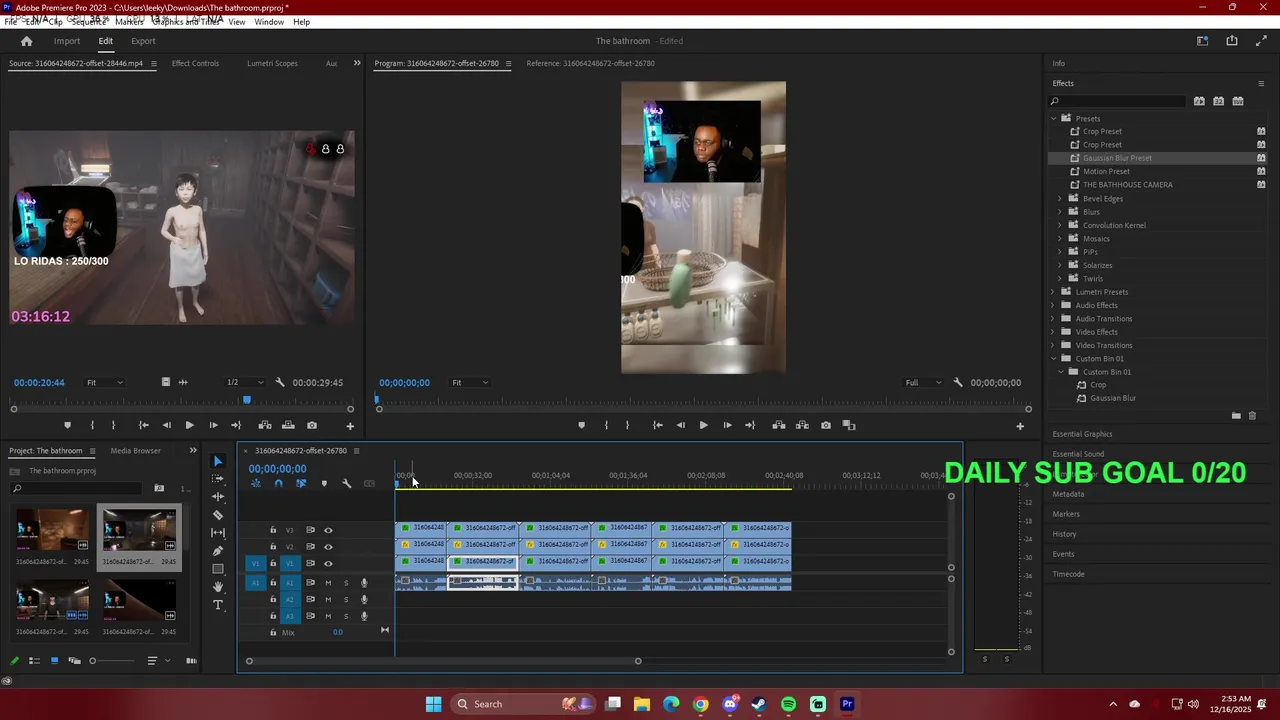Show more Source panel tabs chevron

point(357,63)
